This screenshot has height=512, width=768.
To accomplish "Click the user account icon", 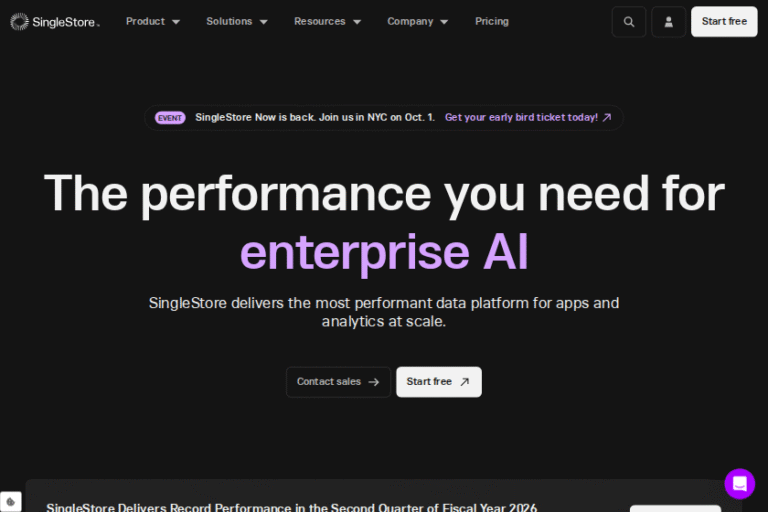I will (669, 22).
